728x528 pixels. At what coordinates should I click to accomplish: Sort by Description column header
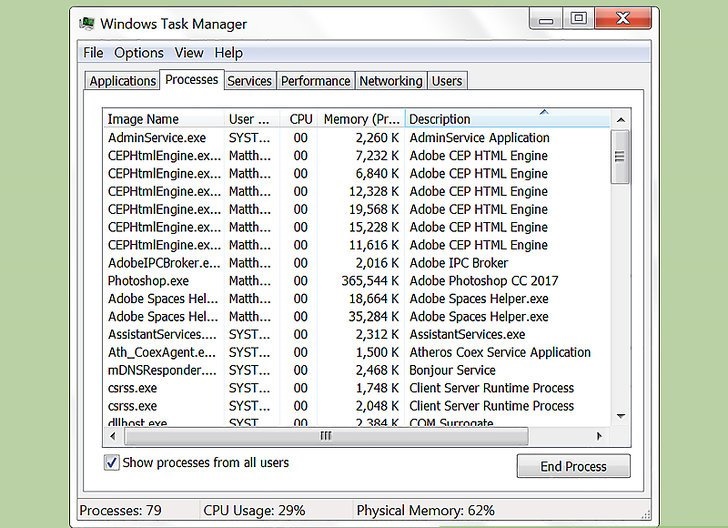pos(507,119)
